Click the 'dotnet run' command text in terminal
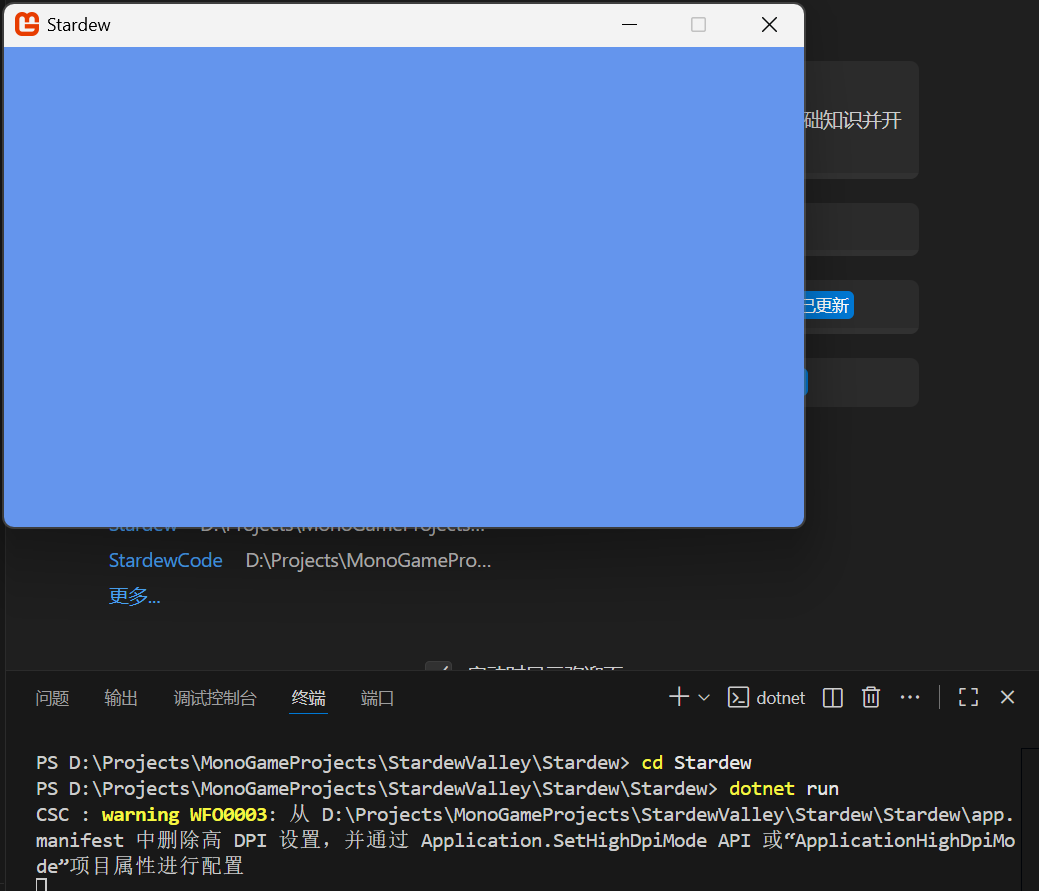1039x891 pixels. [x=784, y=788]
